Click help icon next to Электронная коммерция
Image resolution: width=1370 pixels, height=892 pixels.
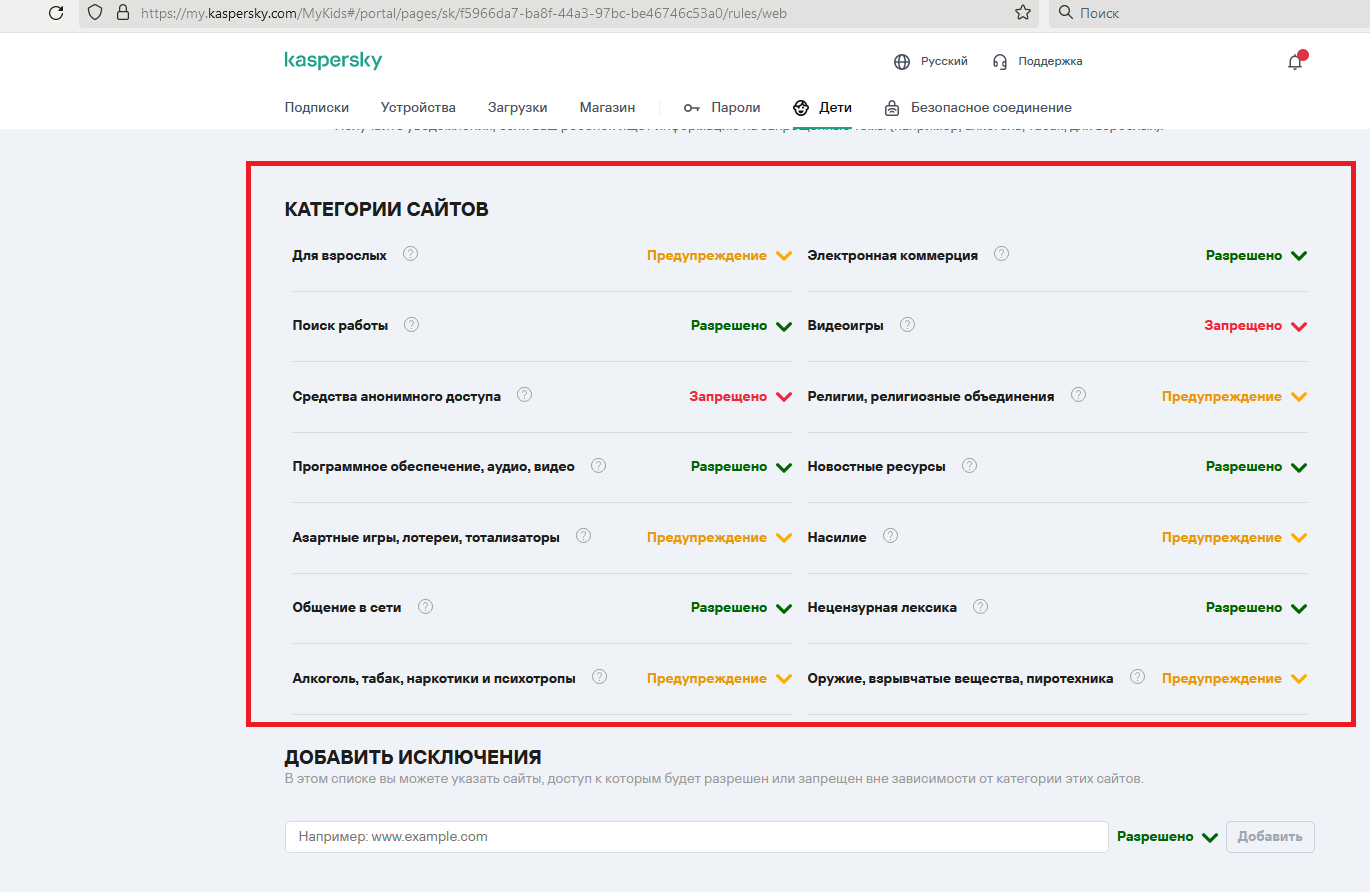[x=1001, y=254]
